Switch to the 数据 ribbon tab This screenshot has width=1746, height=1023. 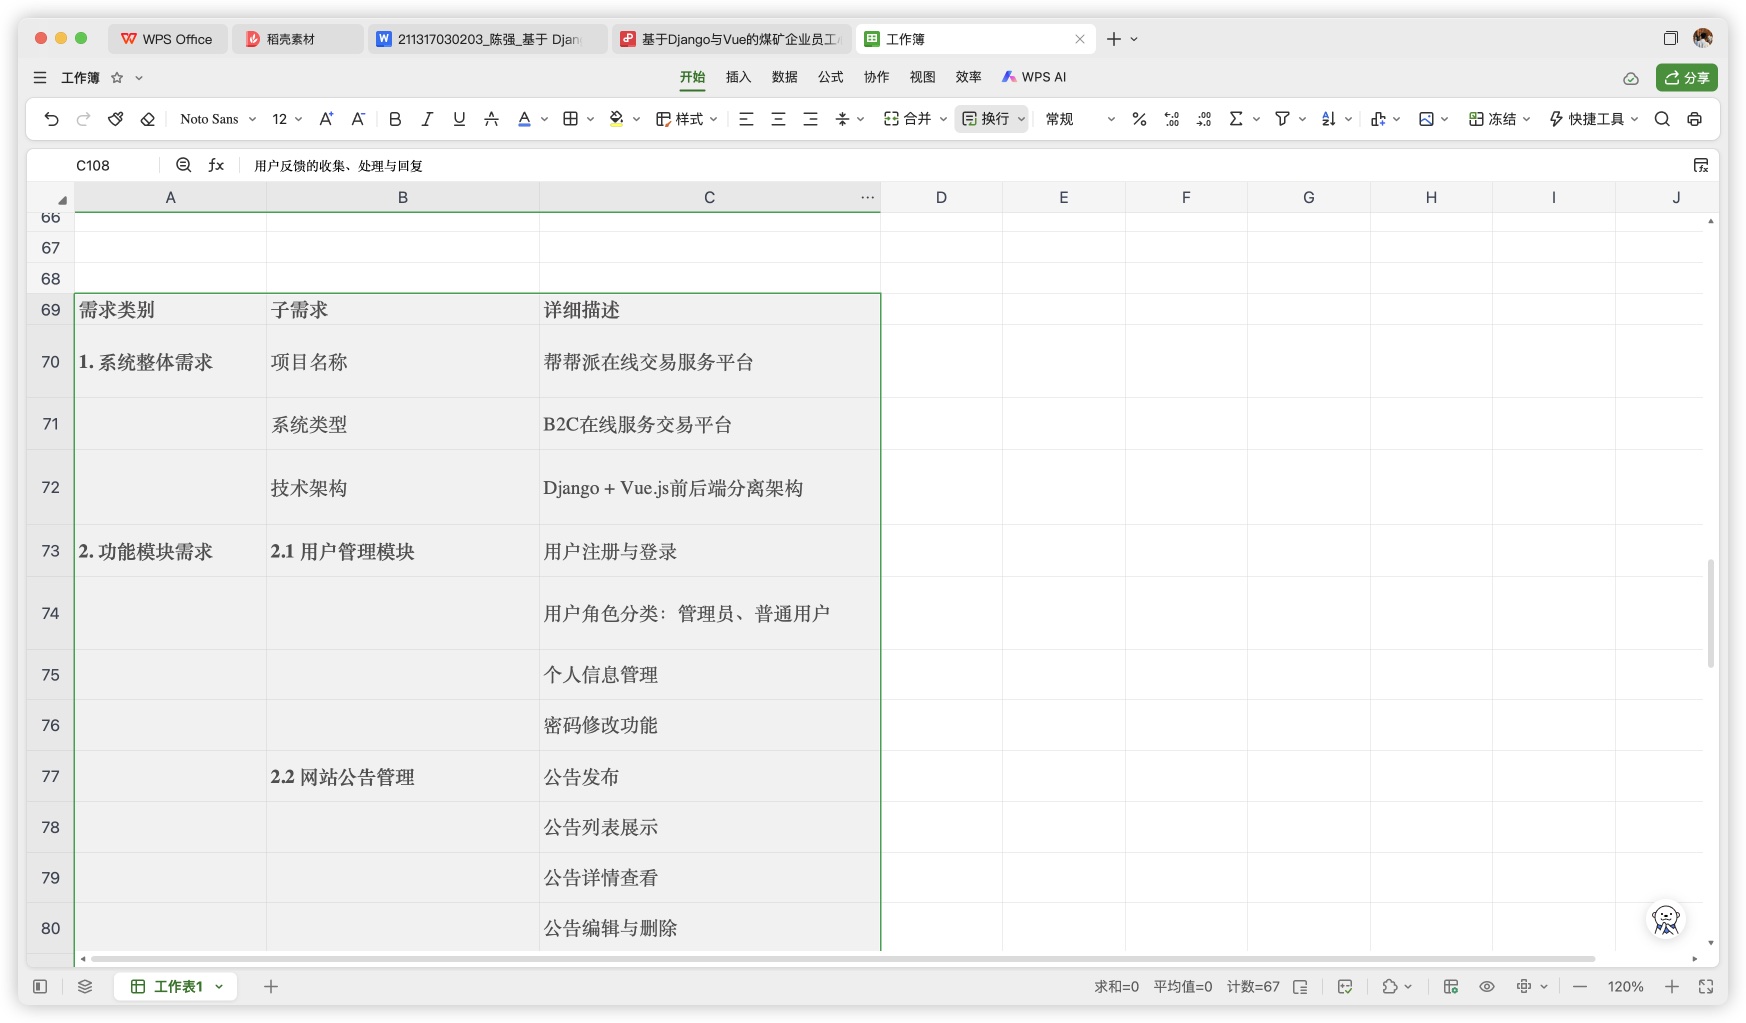pyautogui.click(x=784, y=77)
